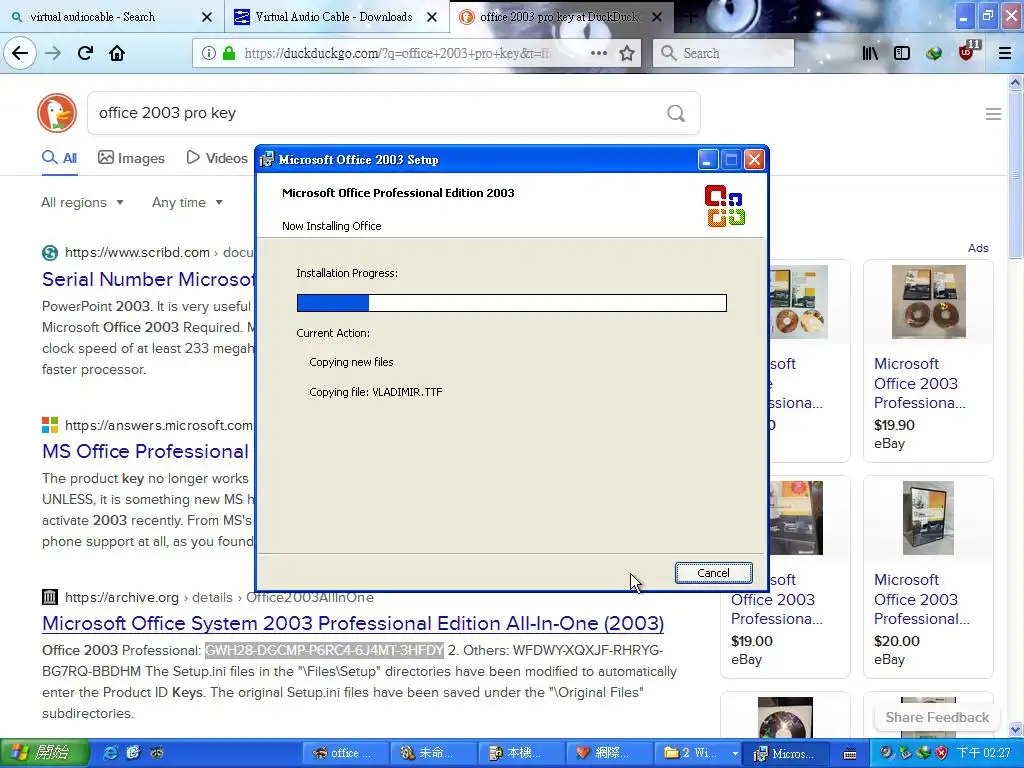Switch to '本機...' taskbar button
The height and width of the screenshot is (768, 1024).
click(x=519, y=753)
